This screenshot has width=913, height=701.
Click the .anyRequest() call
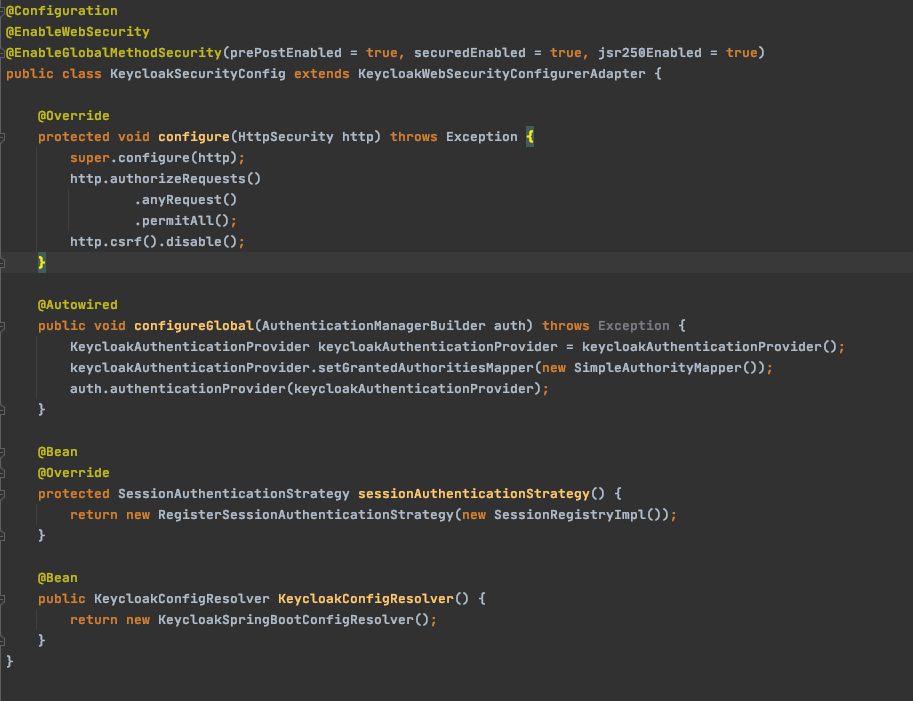[x=186, y=200]
